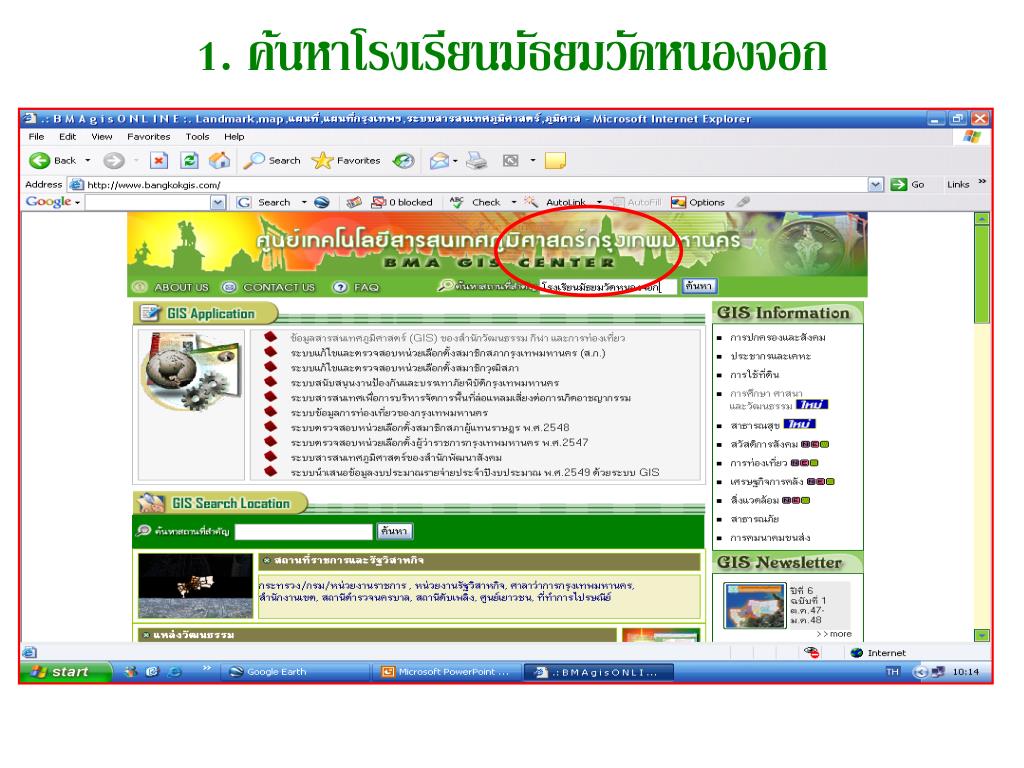Open the budget link ending ด้วยระบบ GIS
Screen dimensions: 1024x768
pyautogui.click(x=475, y=472)
